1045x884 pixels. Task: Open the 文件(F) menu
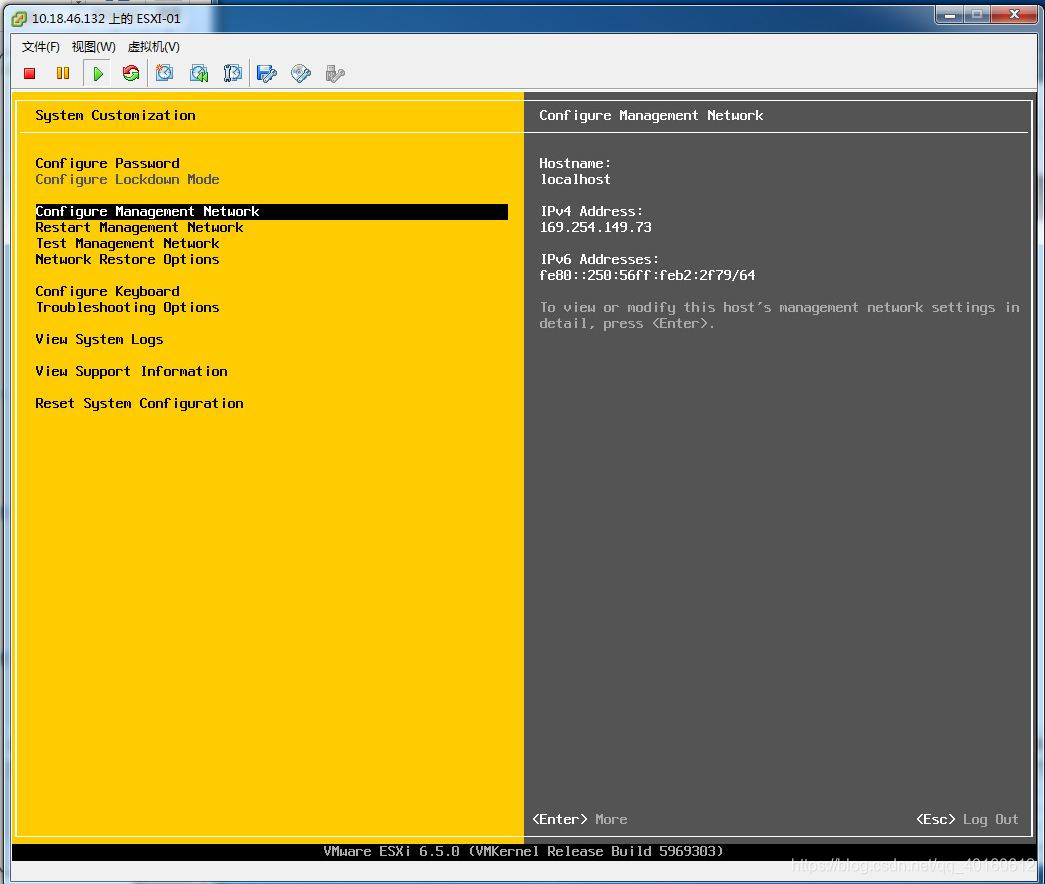click(41, 47)
